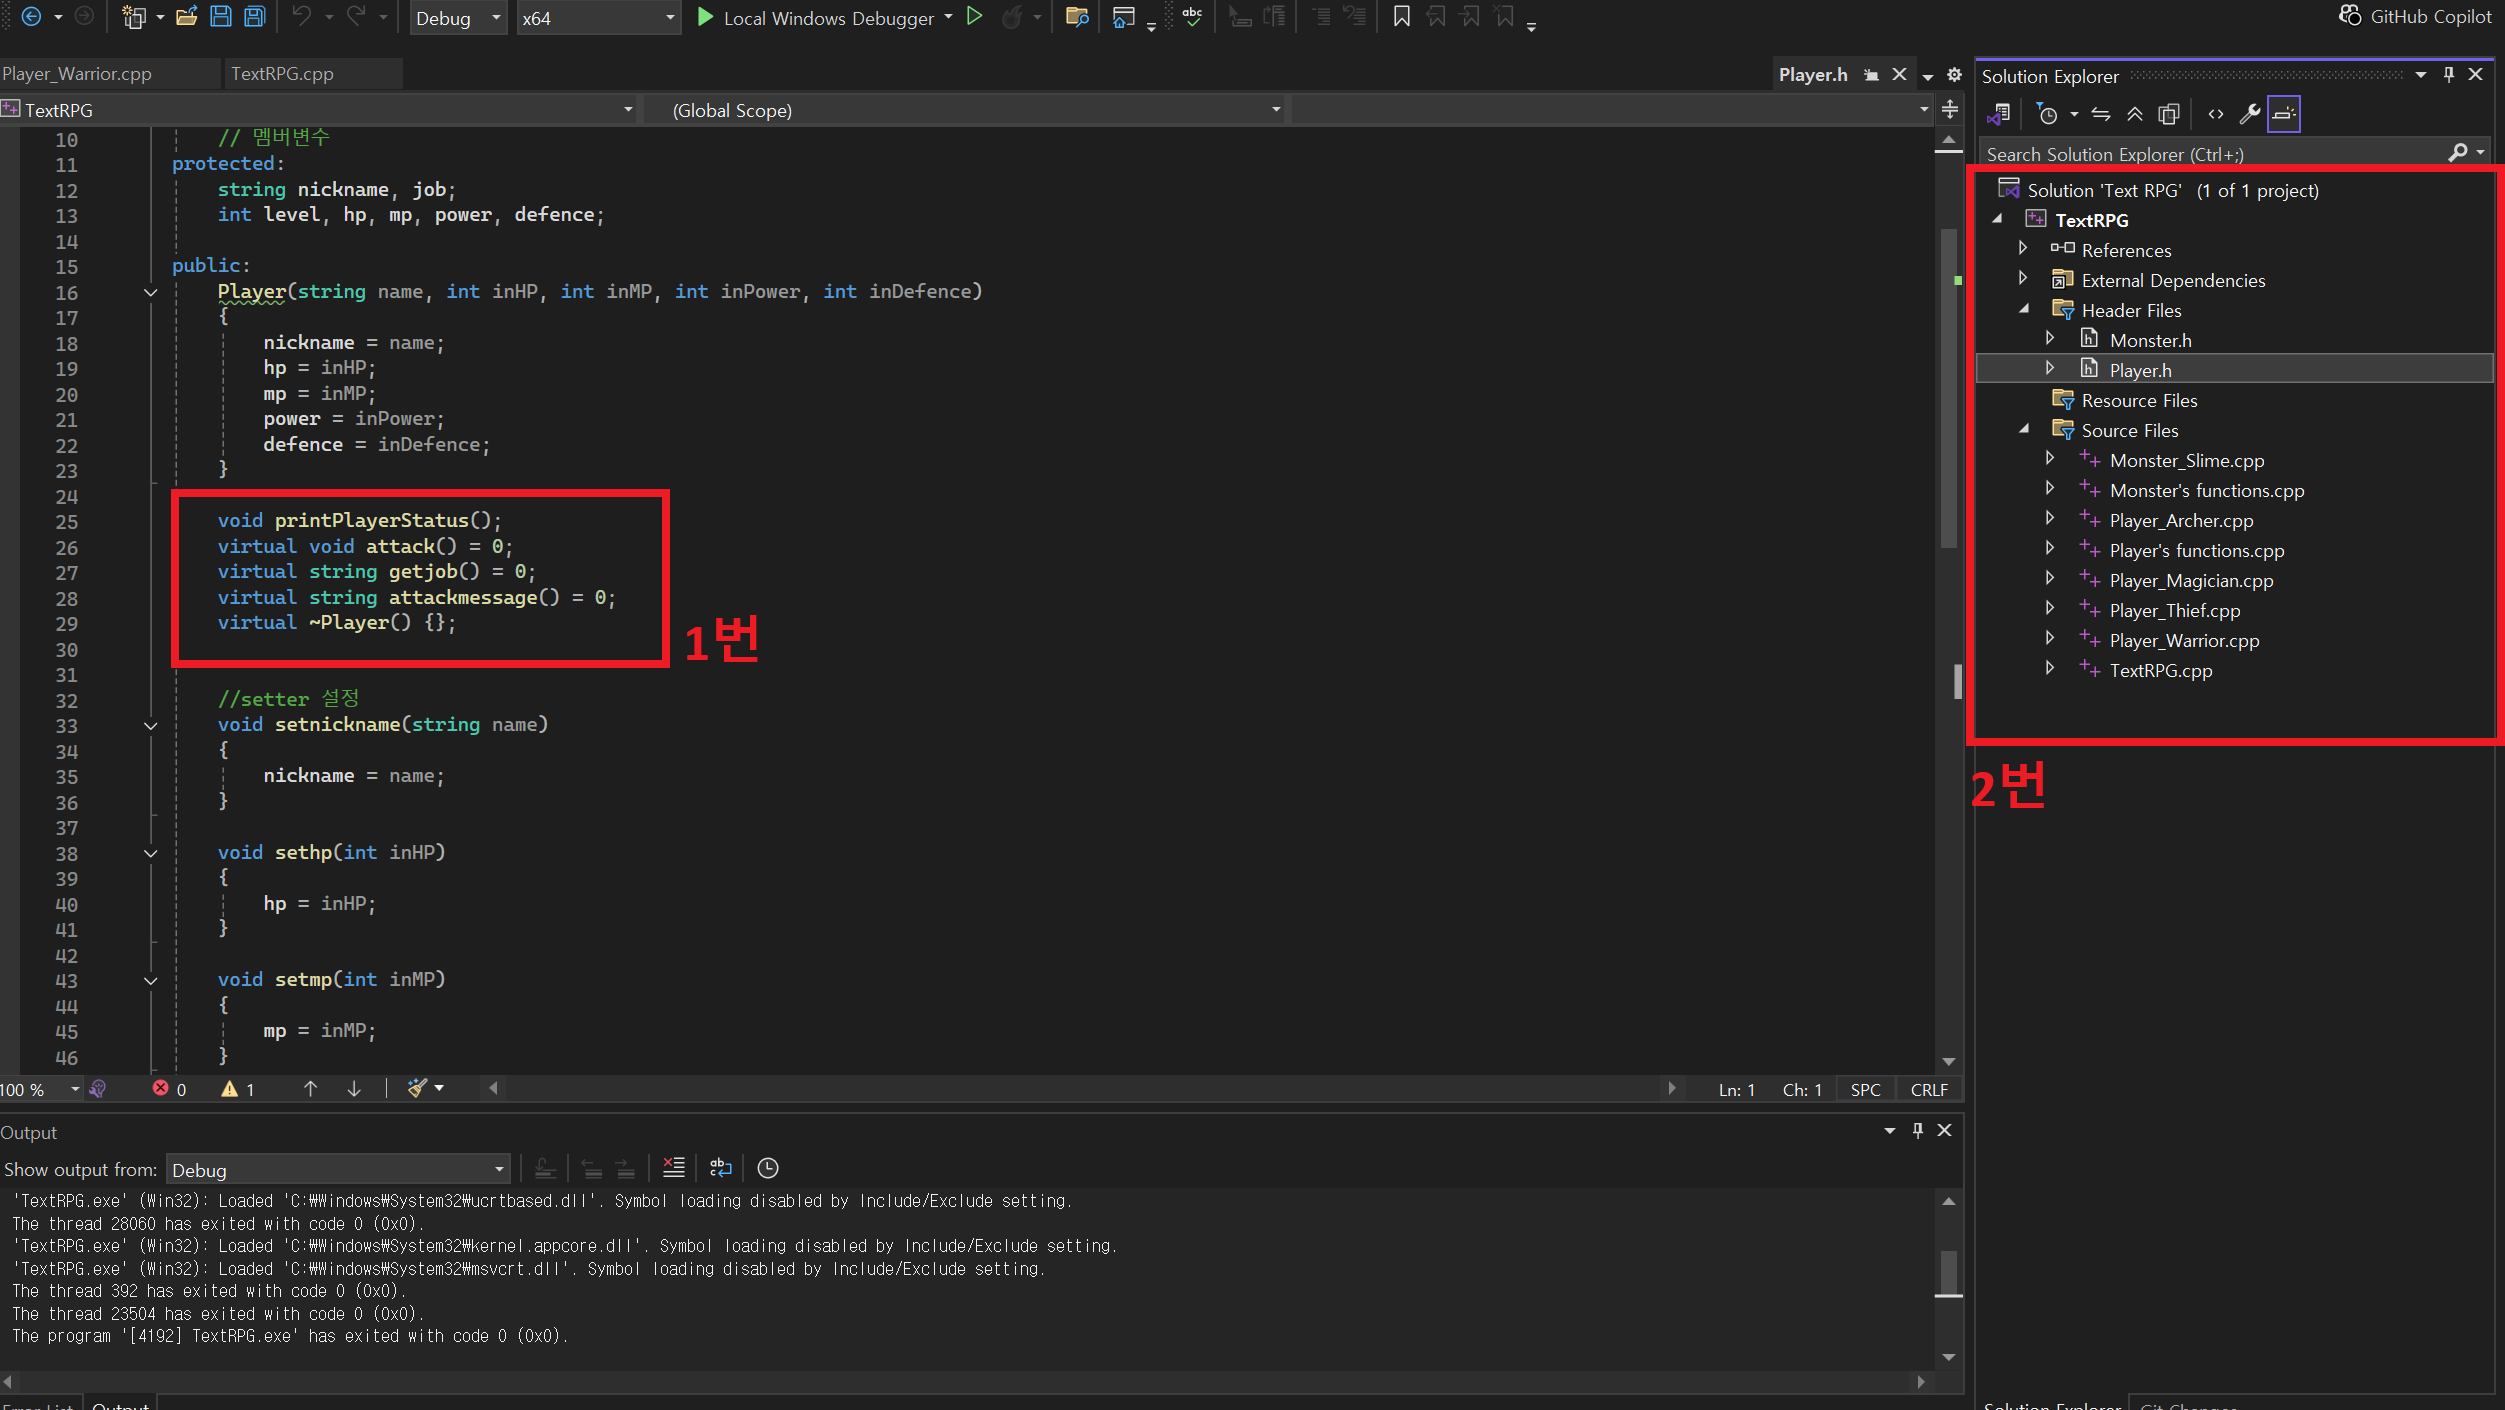Screen dimensions: 2505x1410
Task: Toggle Word Wrap in the Output window
Action: click(x=720, y=1167)
